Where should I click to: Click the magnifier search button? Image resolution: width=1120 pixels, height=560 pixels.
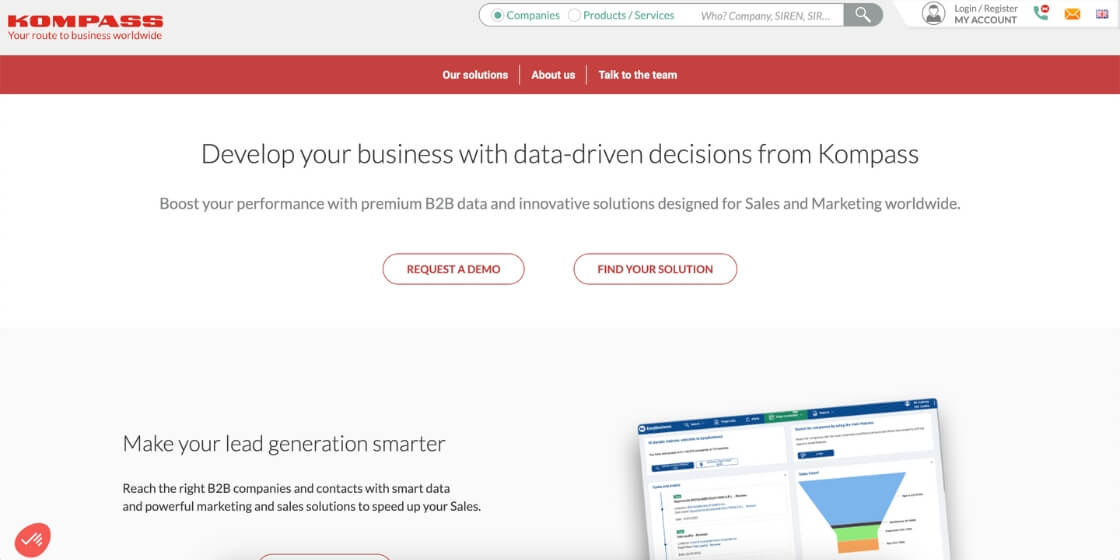click(863, 15)
